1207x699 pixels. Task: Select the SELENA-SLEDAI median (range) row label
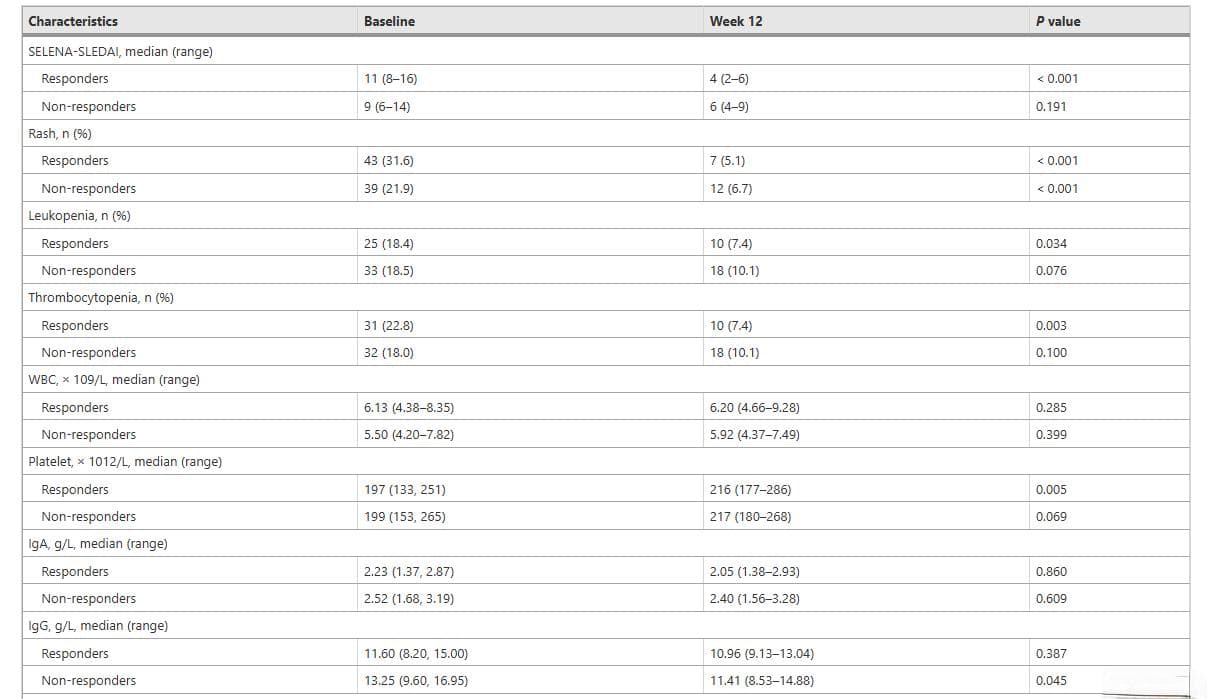click(120, 52)
